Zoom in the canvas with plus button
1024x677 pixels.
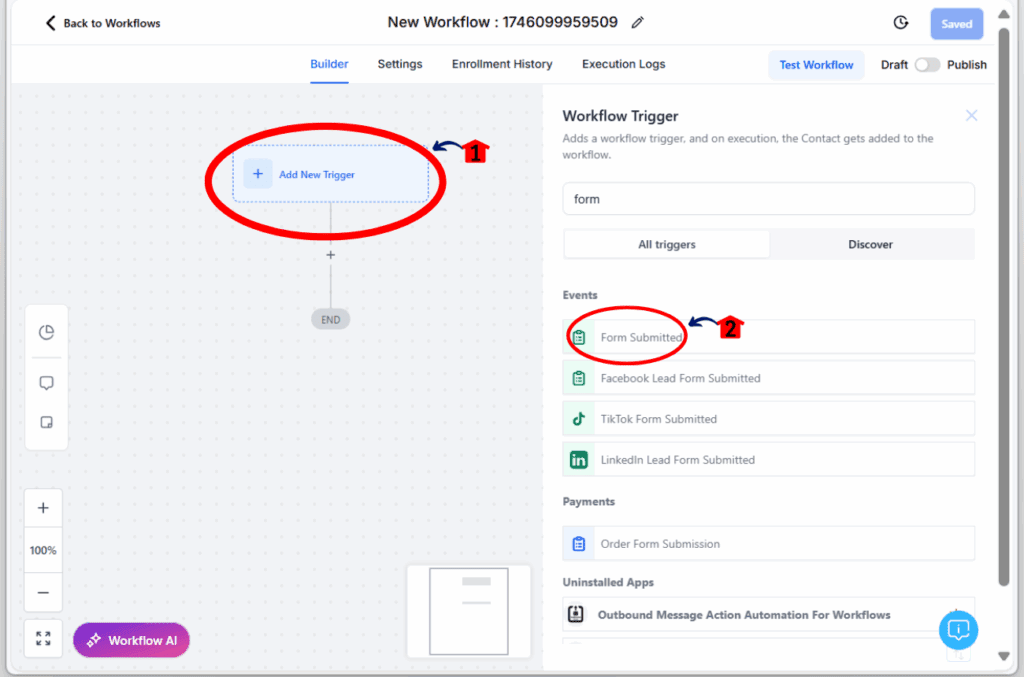pyautogui.click(x=43, y=508)
